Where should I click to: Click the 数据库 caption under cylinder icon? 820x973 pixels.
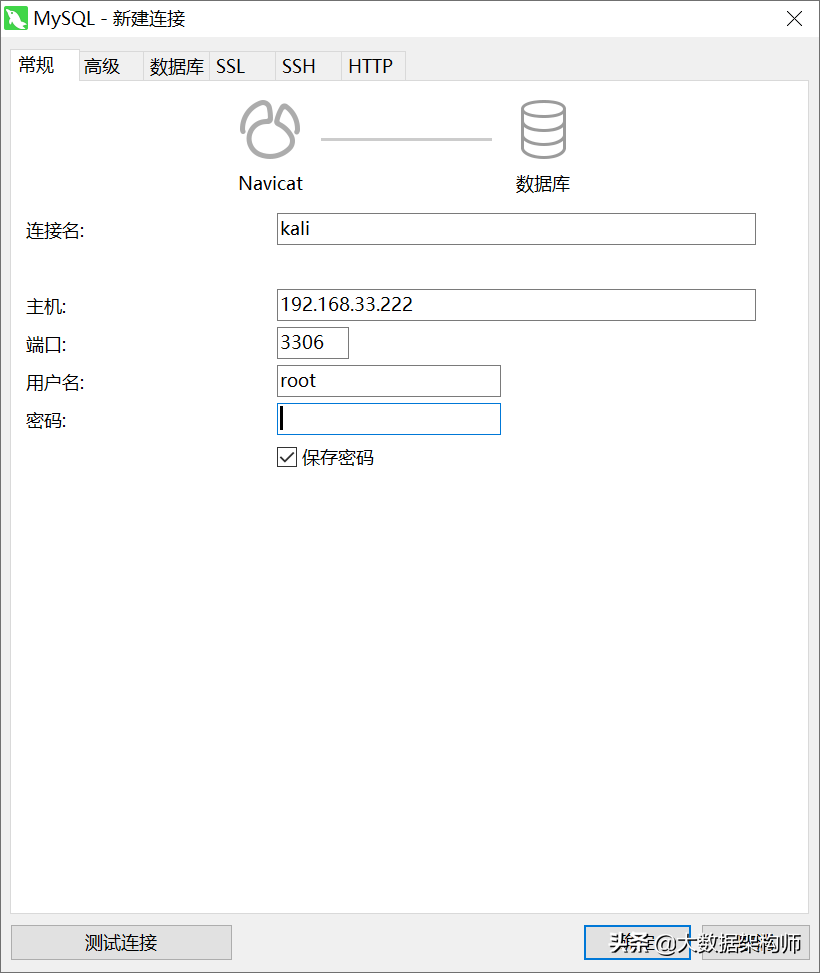[x=543, y=184]
